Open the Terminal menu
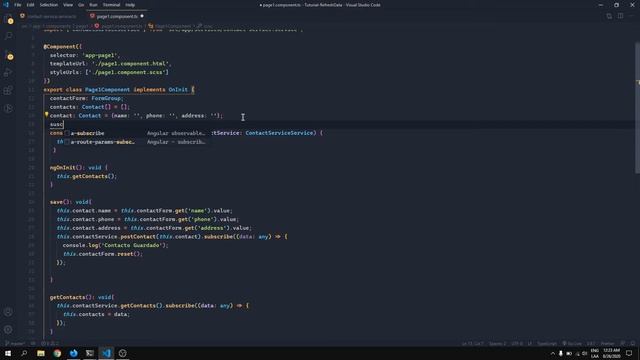Viewport: 640px width, 360px height. click(x=111, y=5)
